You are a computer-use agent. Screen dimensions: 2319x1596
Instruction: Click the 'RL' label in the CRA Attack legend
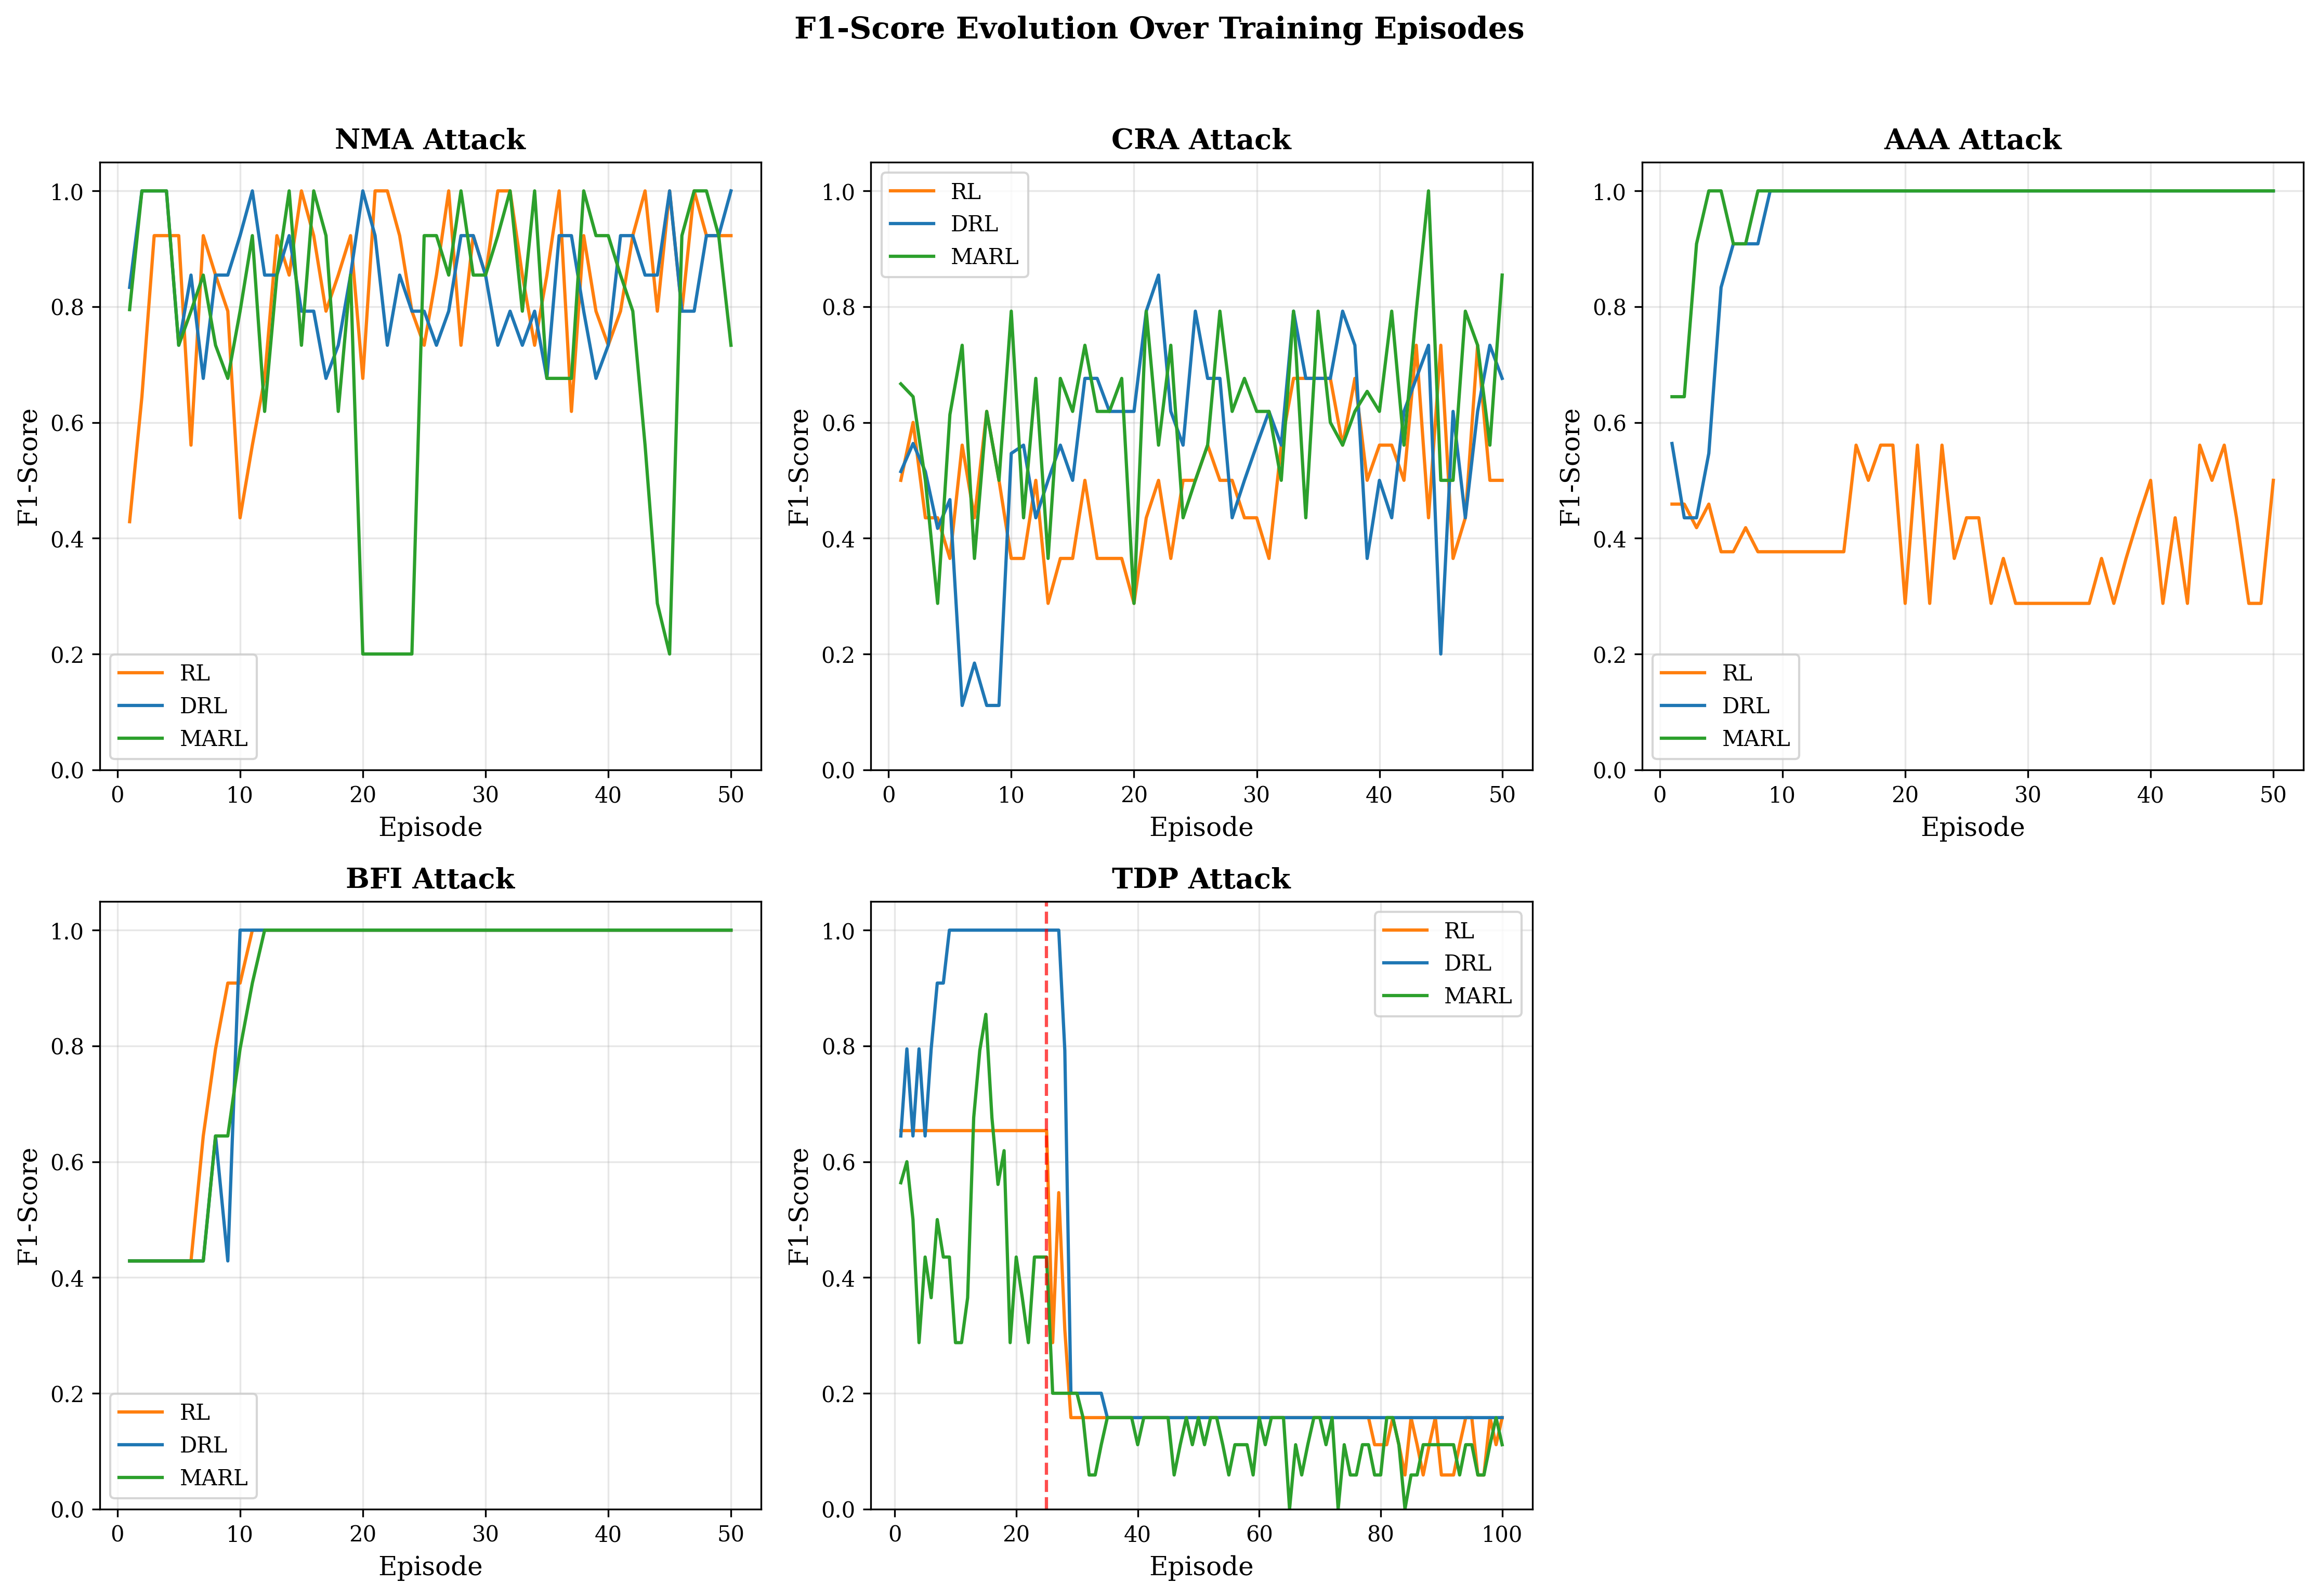tap(965, 192)
